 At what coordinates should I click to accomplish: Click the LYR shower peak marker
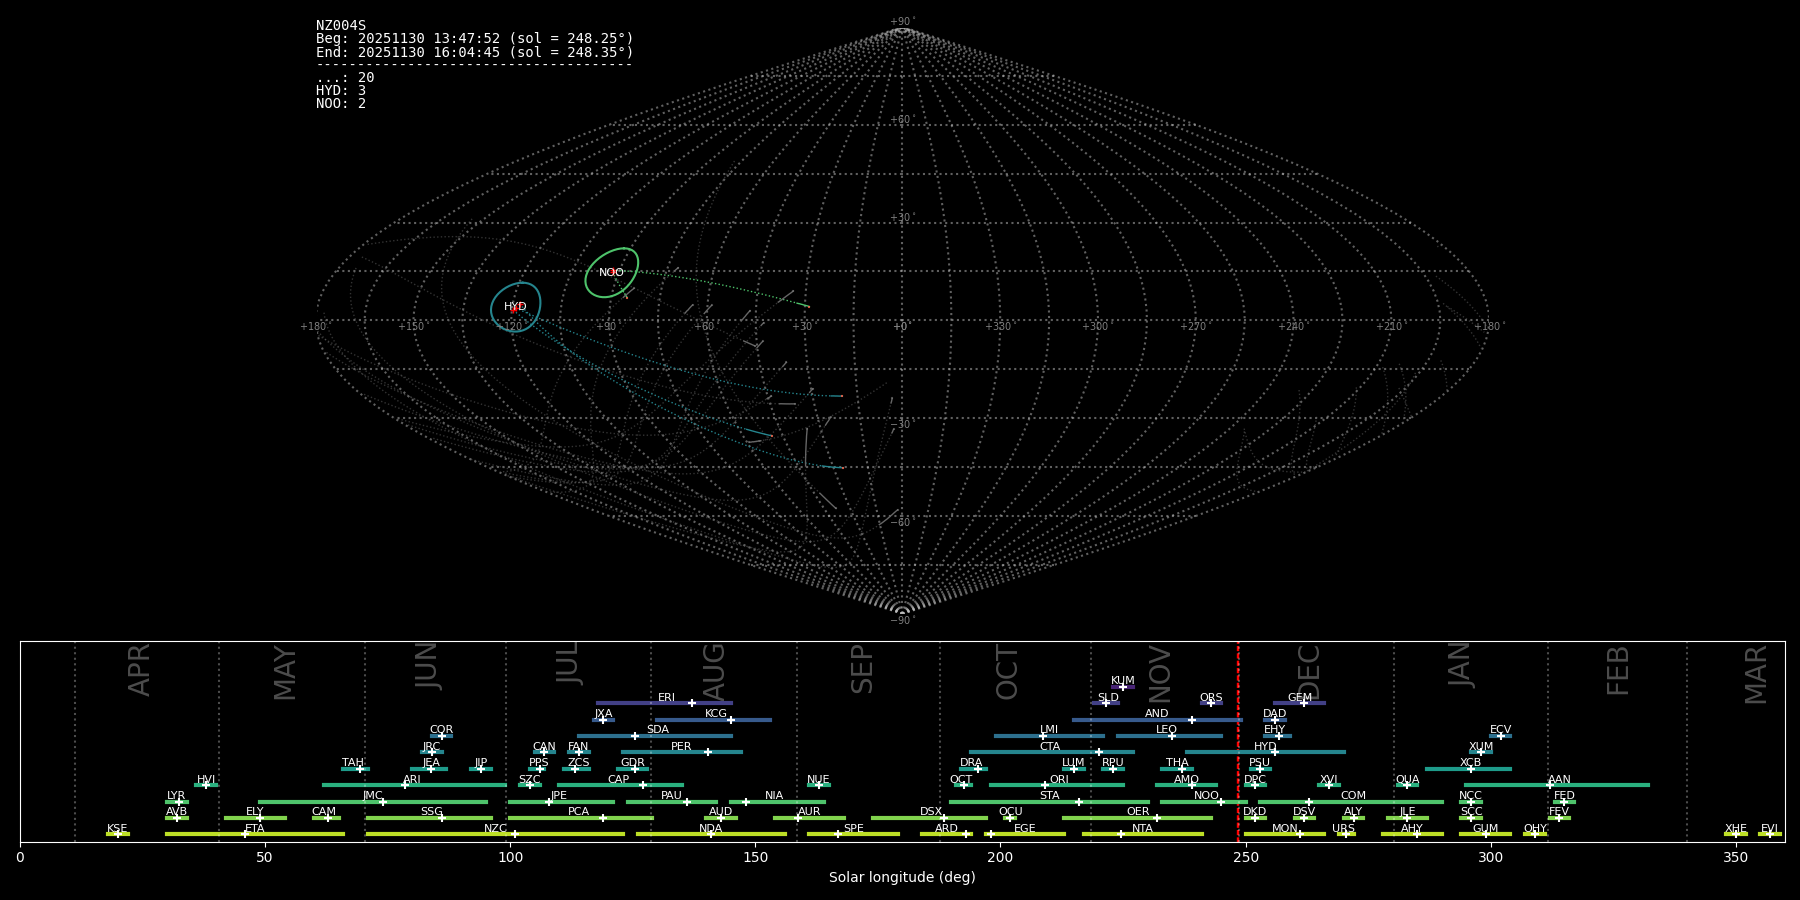point(179,802)
